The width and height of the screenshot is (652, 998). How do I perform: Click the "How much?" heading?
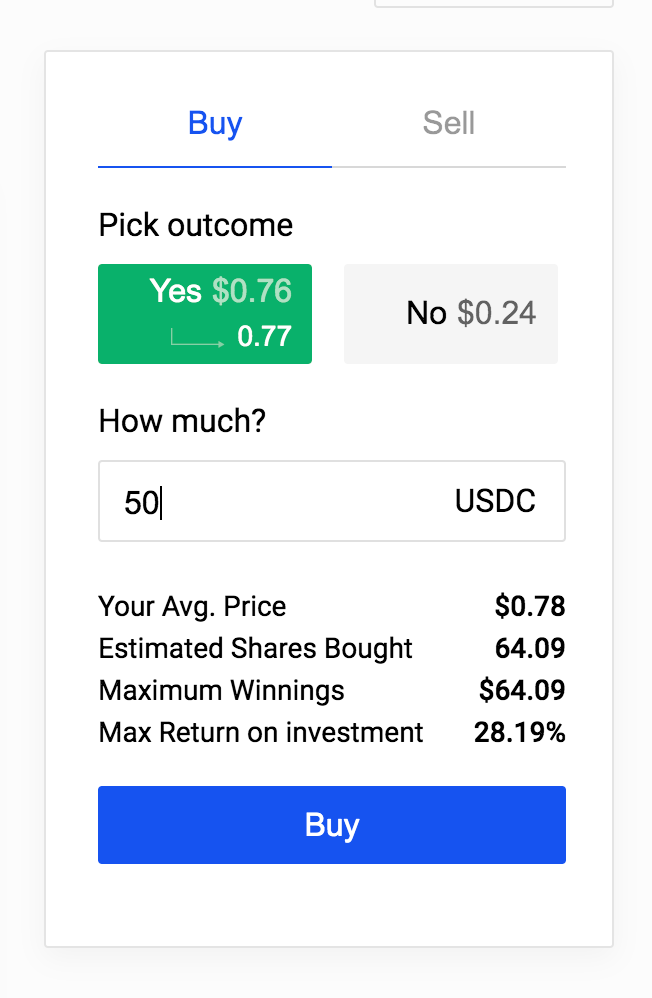tap(182, 421)
